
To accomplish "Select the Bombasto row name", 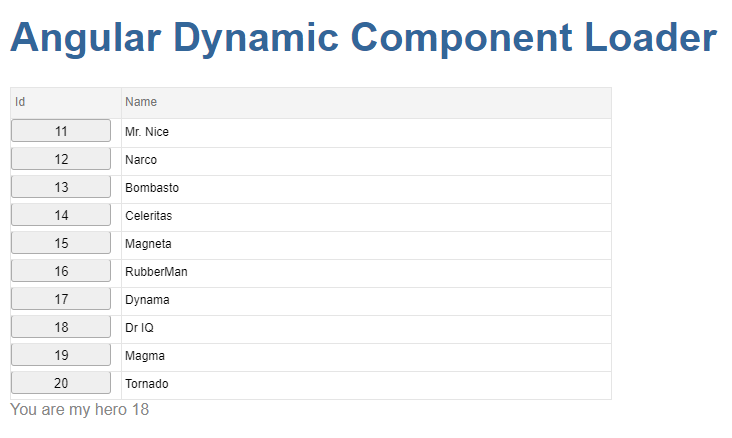I will click(151, 188).
